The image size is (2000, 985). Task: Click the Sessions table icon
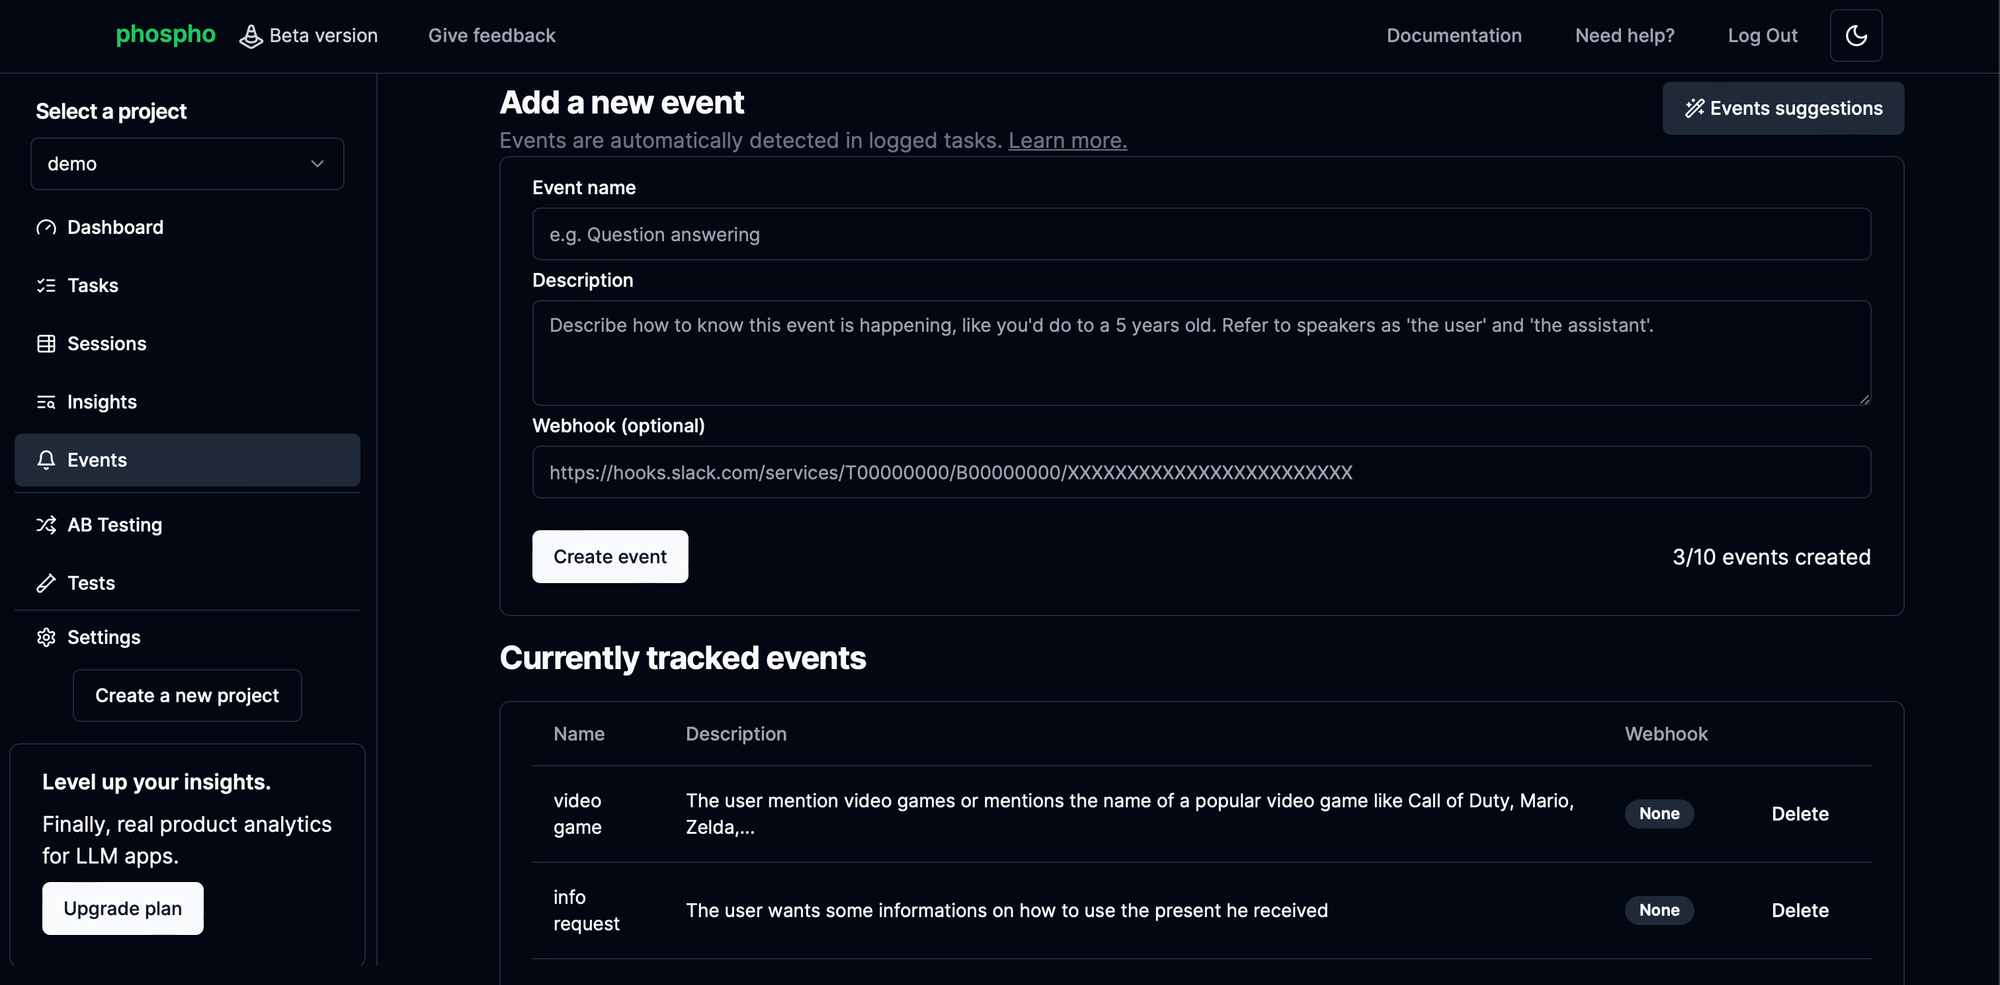46,344
